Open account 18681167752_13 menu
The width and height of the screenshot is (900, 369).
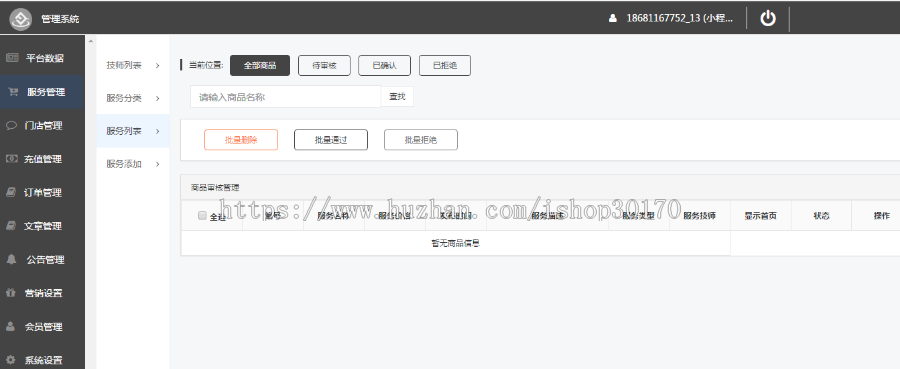tap(680, 18)
